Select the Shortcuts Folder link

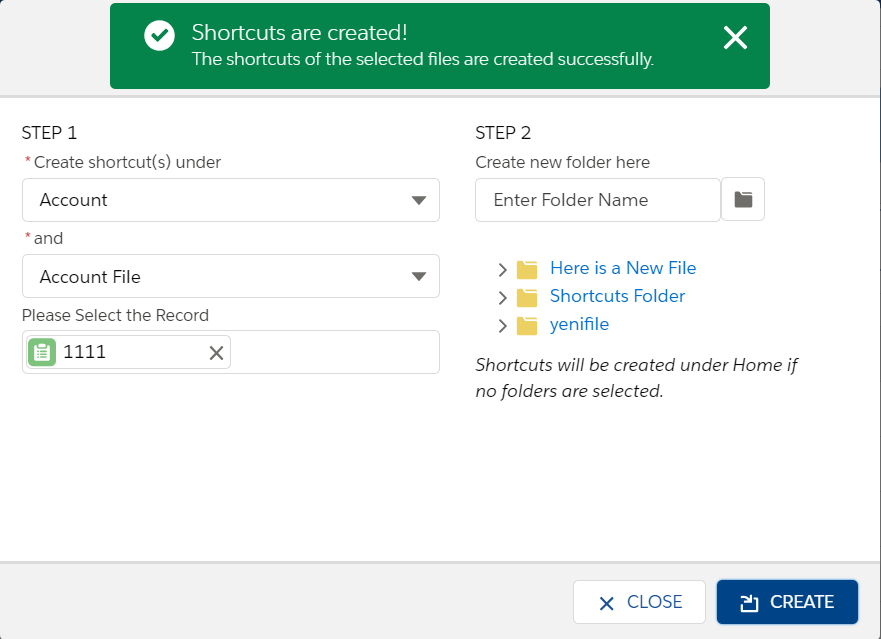click(617, 296)
